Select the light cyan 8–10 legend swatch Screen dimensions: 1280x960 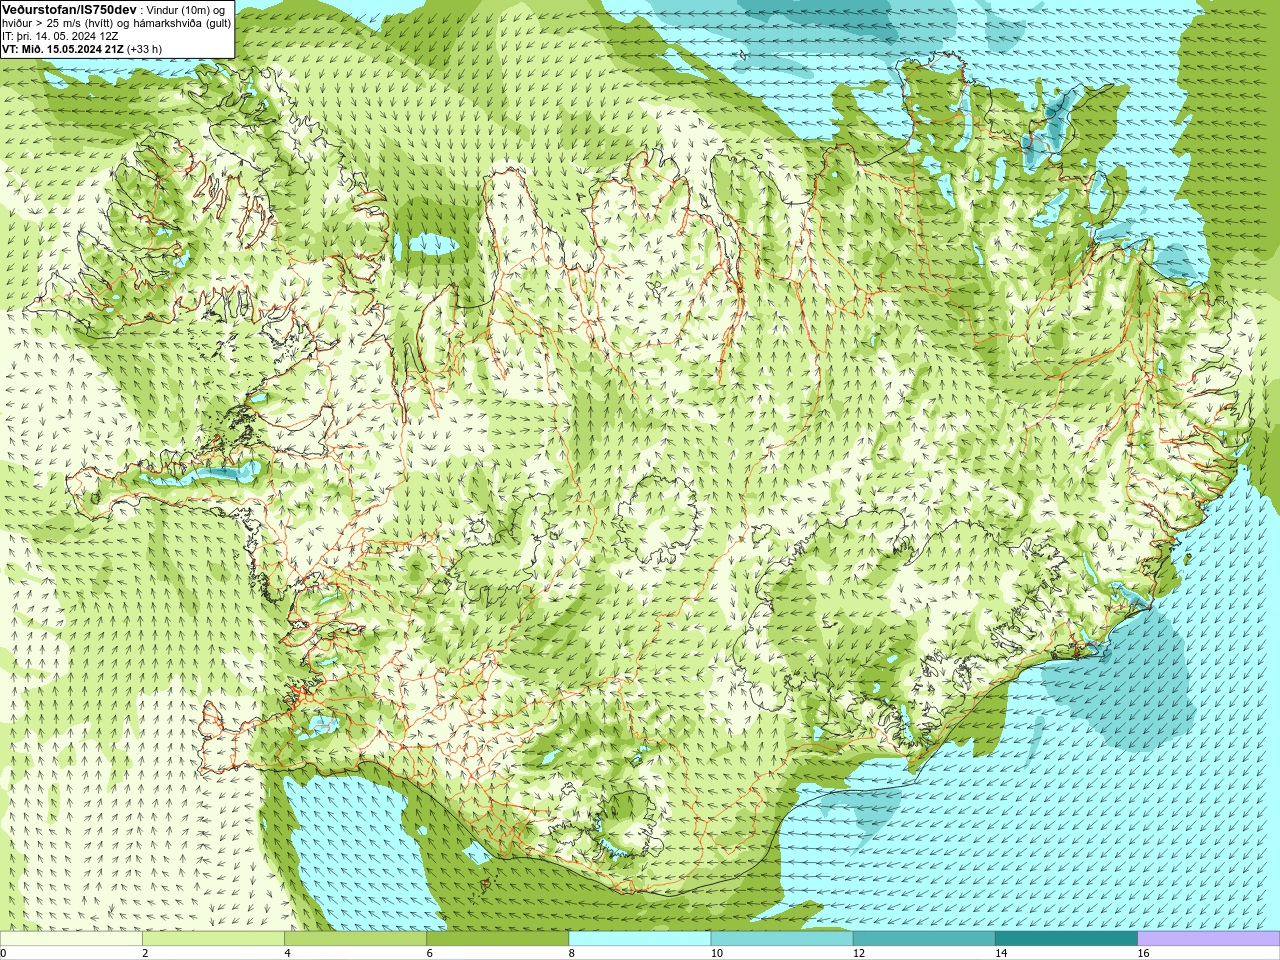coord(640,939)
